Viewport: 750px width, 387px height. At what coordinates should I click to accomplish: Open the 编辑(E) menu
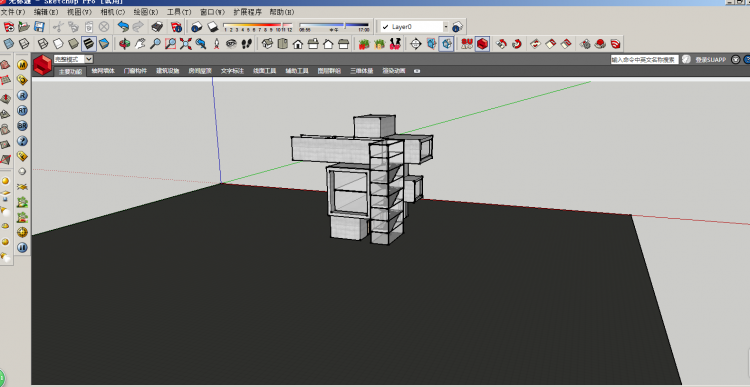tap(46, 12)
